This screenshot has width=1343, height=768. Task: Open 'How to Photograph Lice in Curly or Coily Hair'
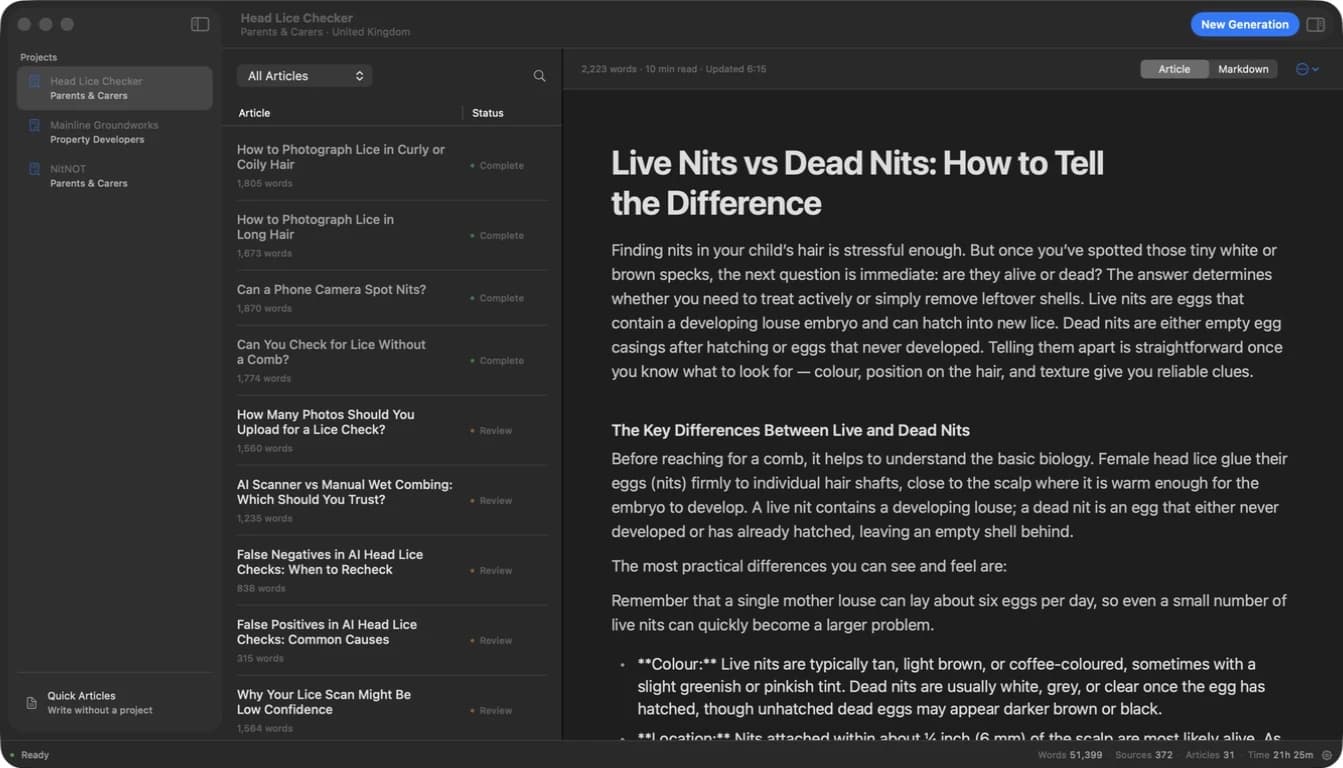point(392,166)
